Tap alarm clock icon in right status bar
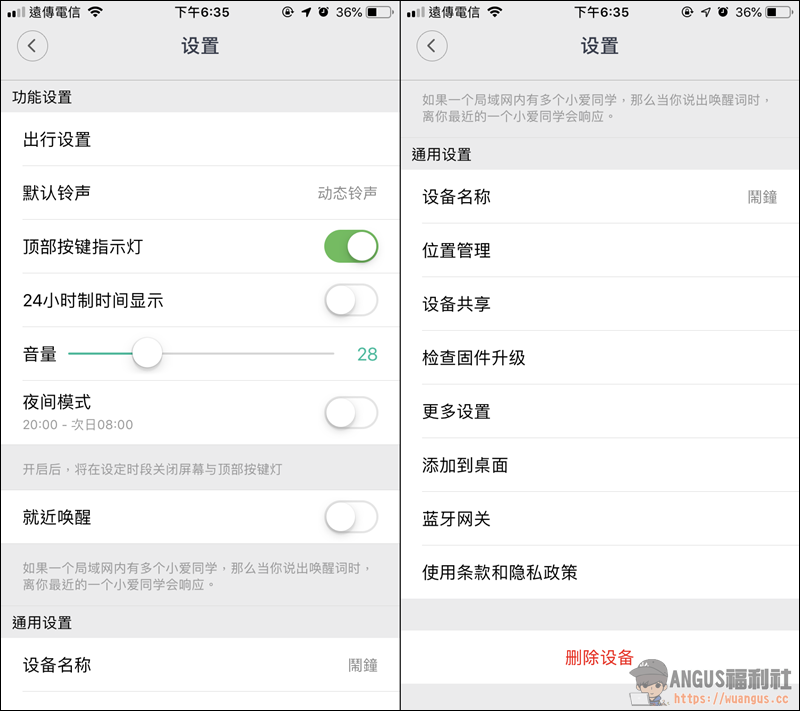Image resolution: width=800 pixels, height=711 pixels. (x=722, y=12)
